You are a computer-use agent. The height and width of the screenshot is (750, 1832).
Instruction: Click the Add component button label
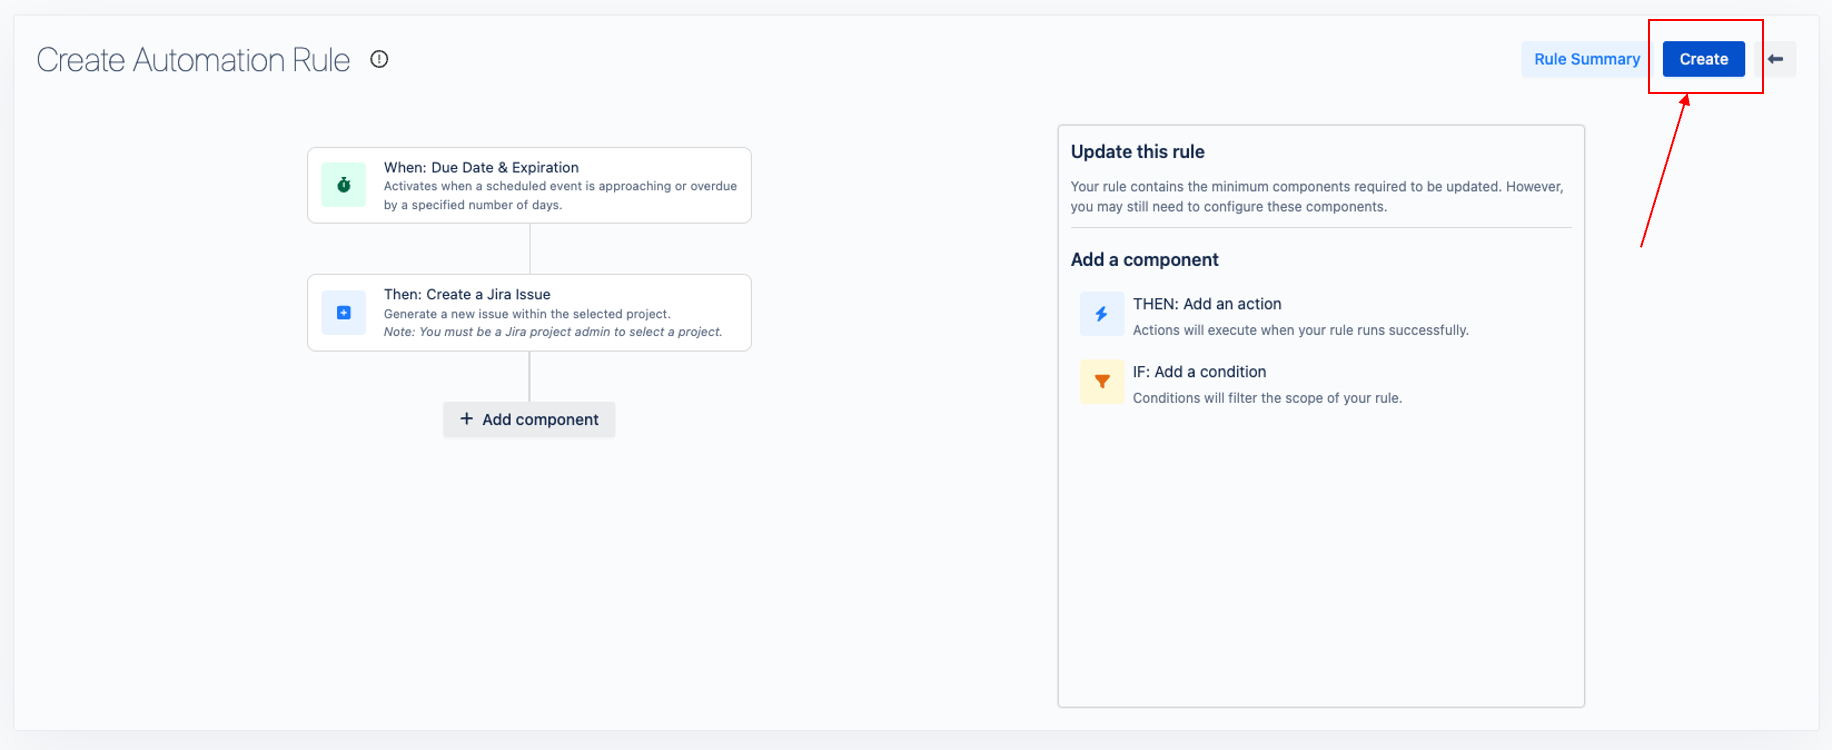pos(540,420)
